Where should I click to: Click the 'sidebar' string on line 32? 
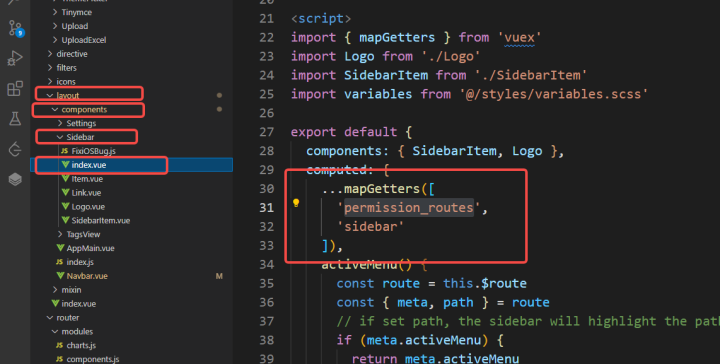(371, 226)
